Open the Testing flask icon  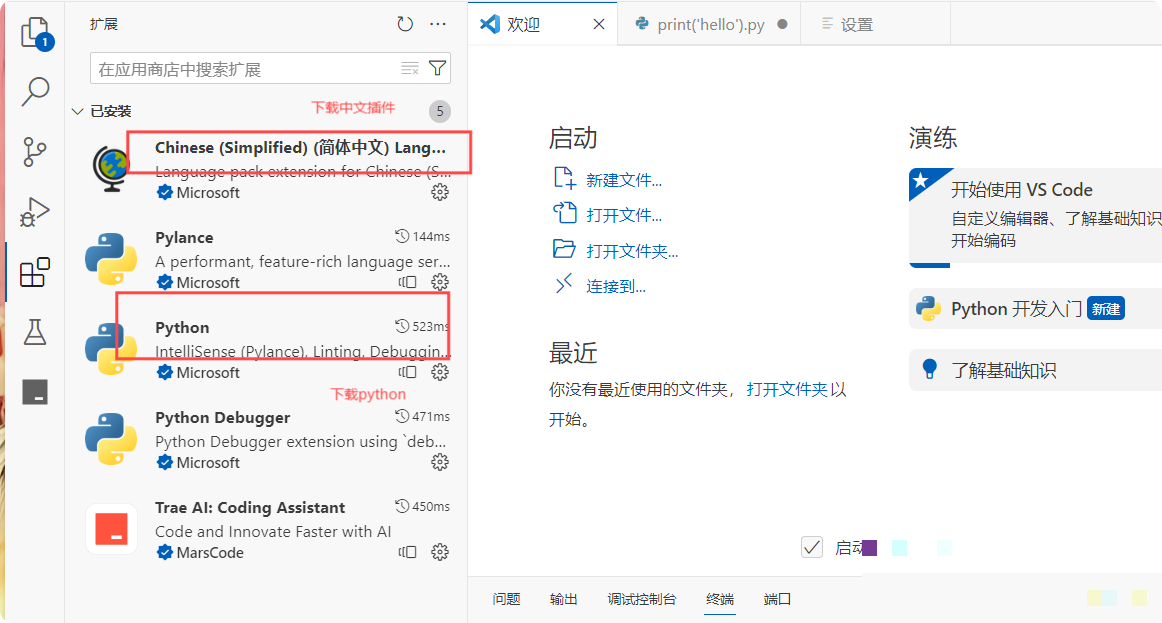pyautogui.click(x=35, y=332)
